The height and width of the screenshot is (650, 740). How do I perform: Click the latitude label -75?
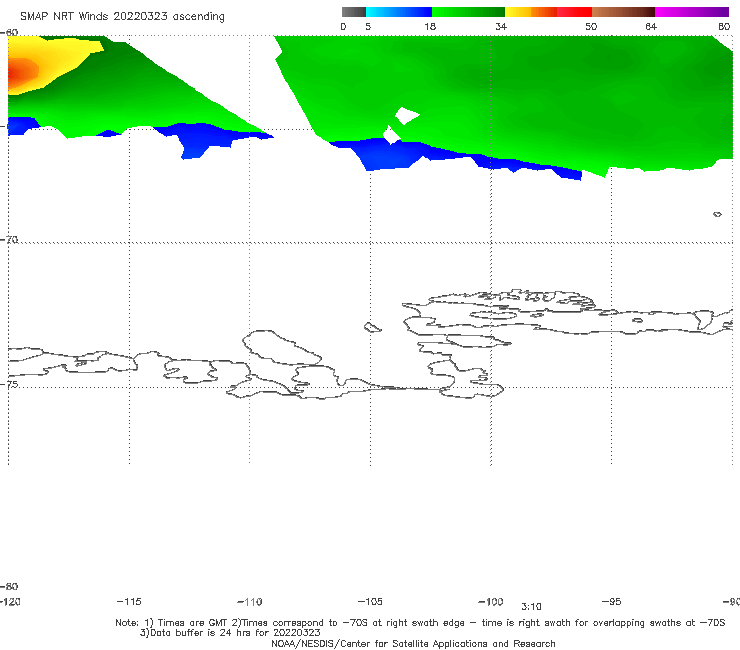click(9, 384)
